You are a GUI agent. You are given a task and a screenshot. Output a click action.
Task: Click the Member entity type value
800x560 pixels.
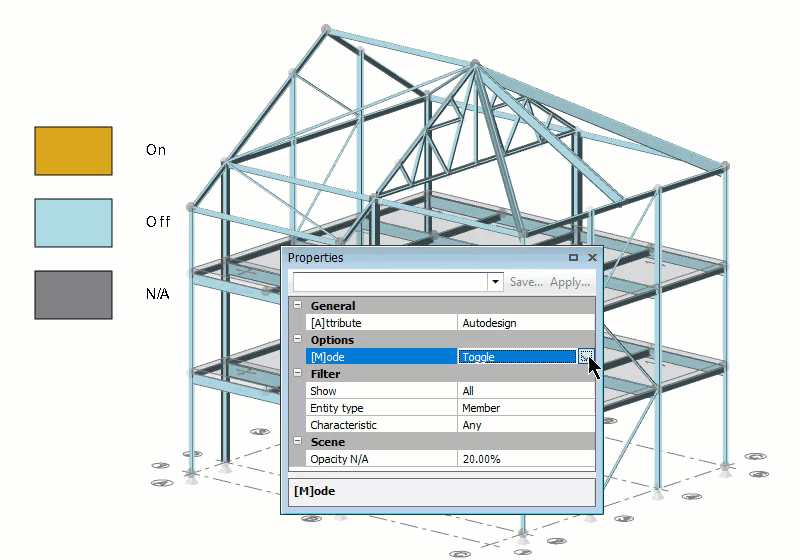[526, 408]
